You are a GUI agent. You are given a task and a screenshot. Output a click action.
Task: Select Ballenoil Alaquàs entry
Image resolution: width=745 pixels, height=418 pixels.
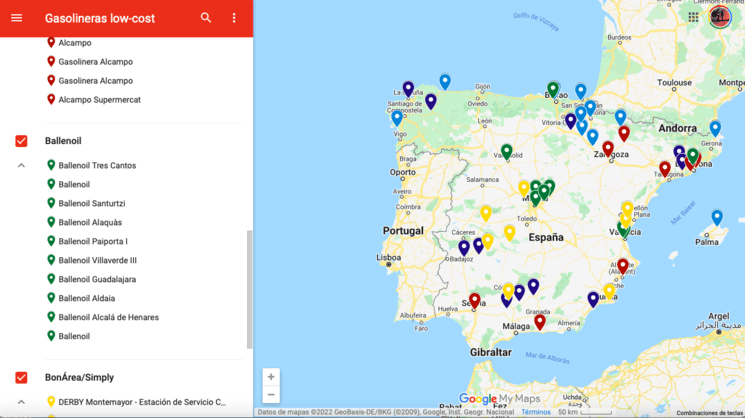click(x=90, y=222)
